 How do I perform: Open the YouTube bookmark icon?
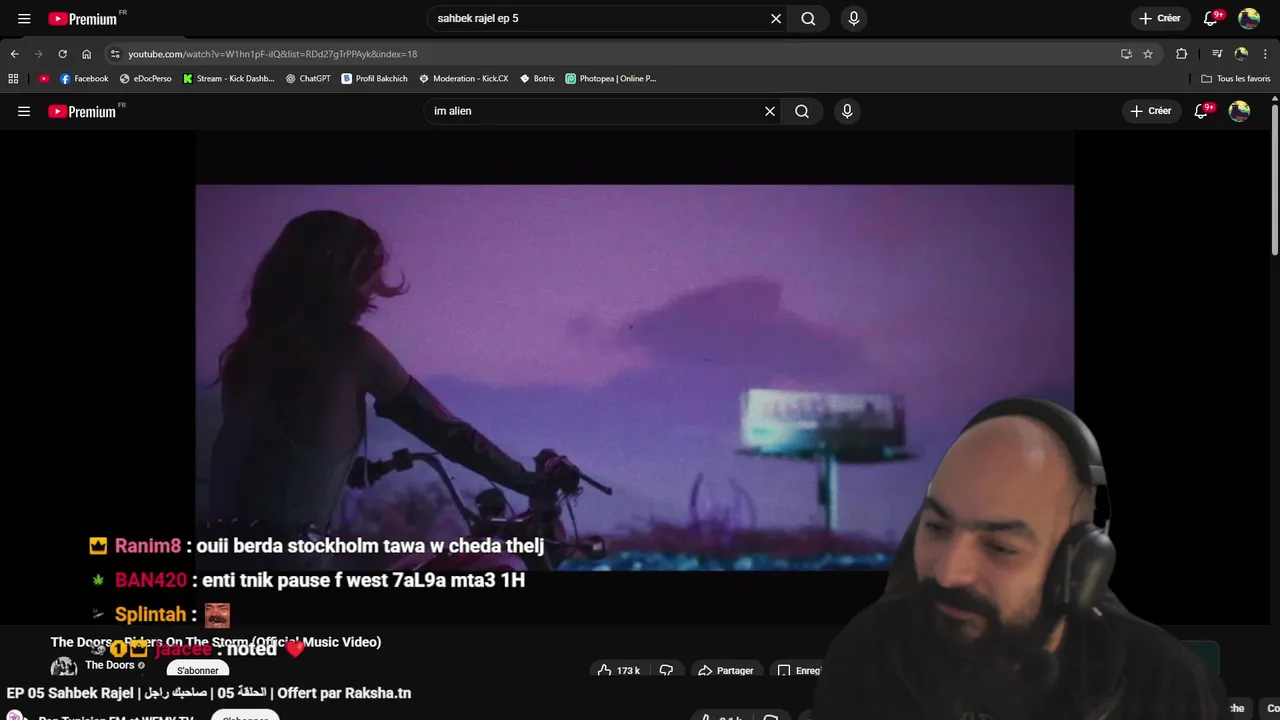(x=44, y=78)
